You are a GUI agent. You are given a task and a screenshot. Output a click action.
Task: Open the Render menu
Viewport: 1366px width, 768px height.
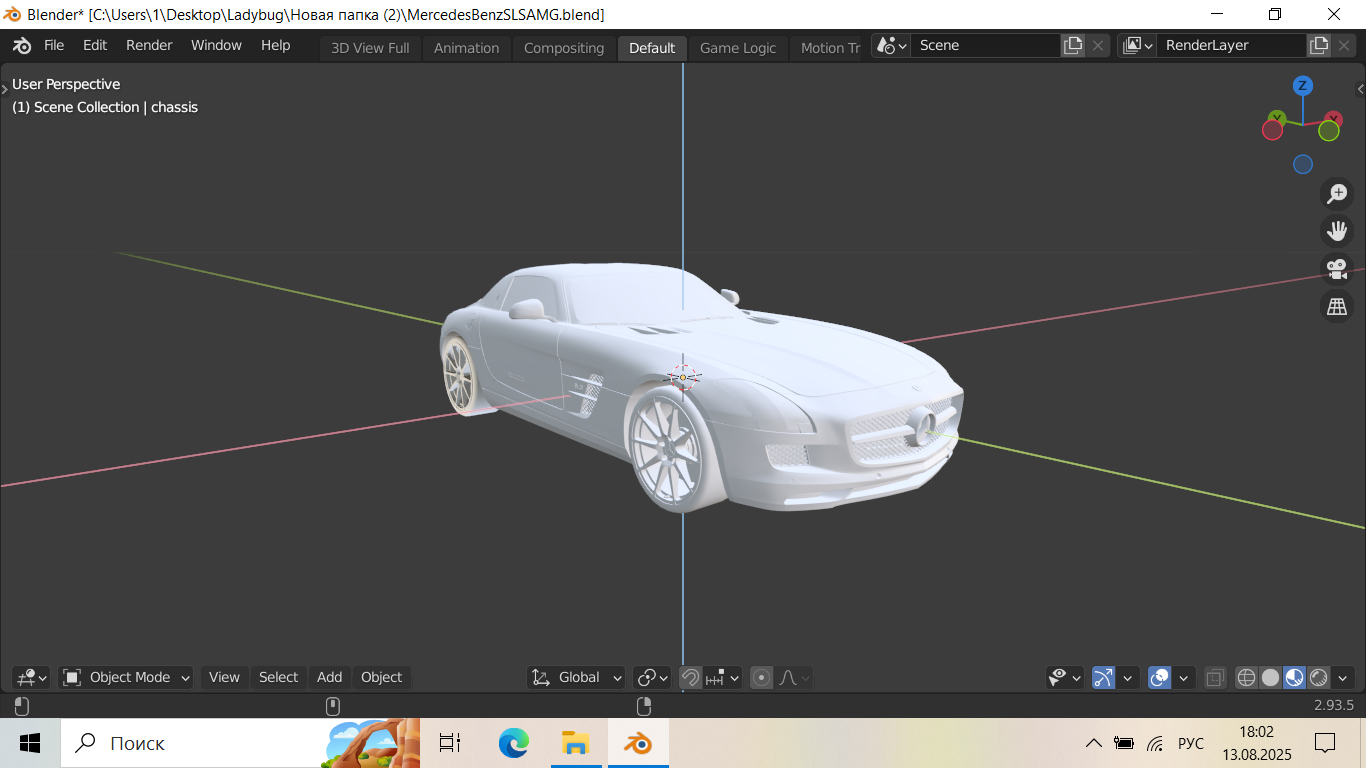[149, 45]
